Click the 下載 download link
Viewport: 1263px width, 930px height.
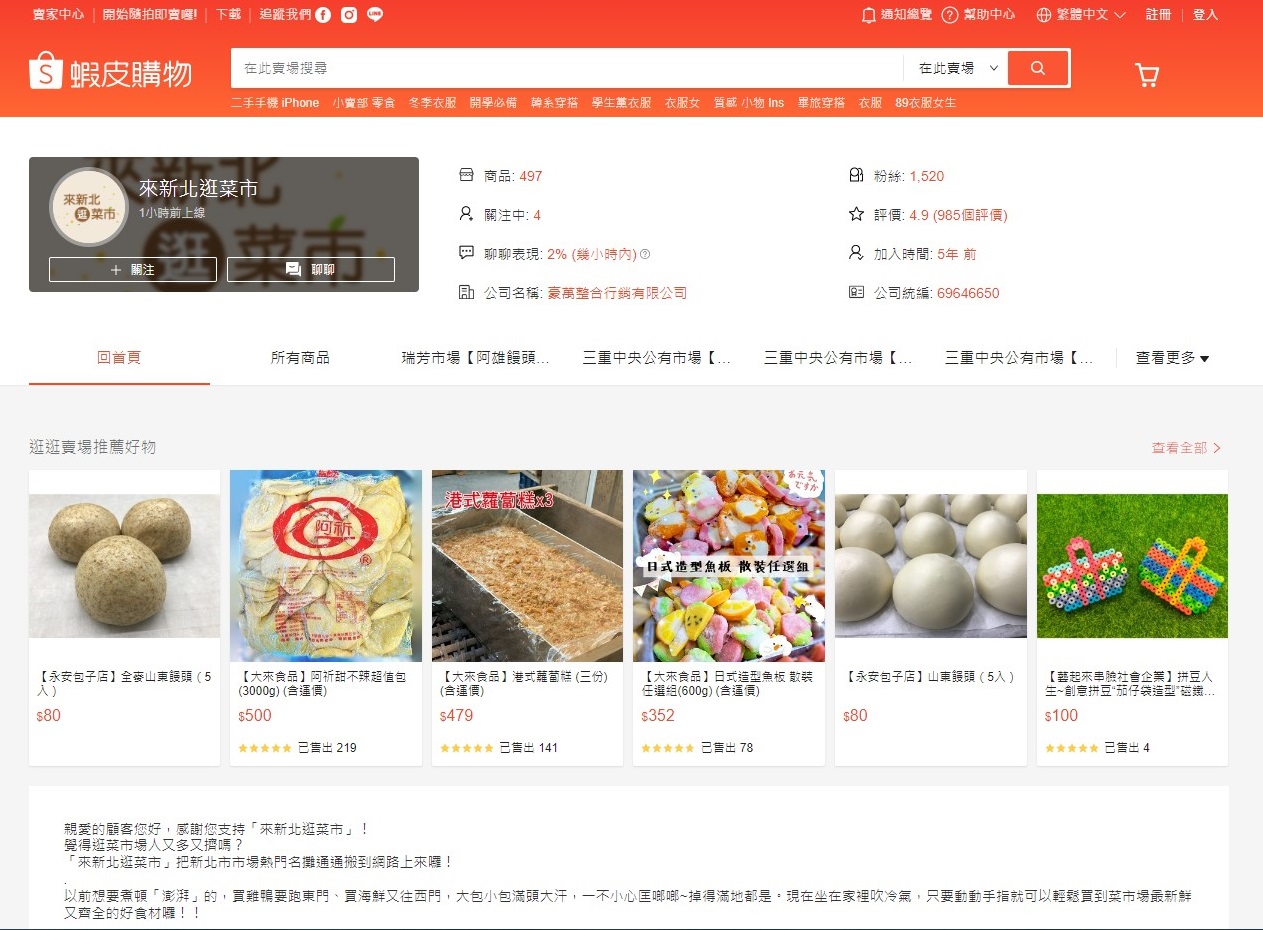228,15
